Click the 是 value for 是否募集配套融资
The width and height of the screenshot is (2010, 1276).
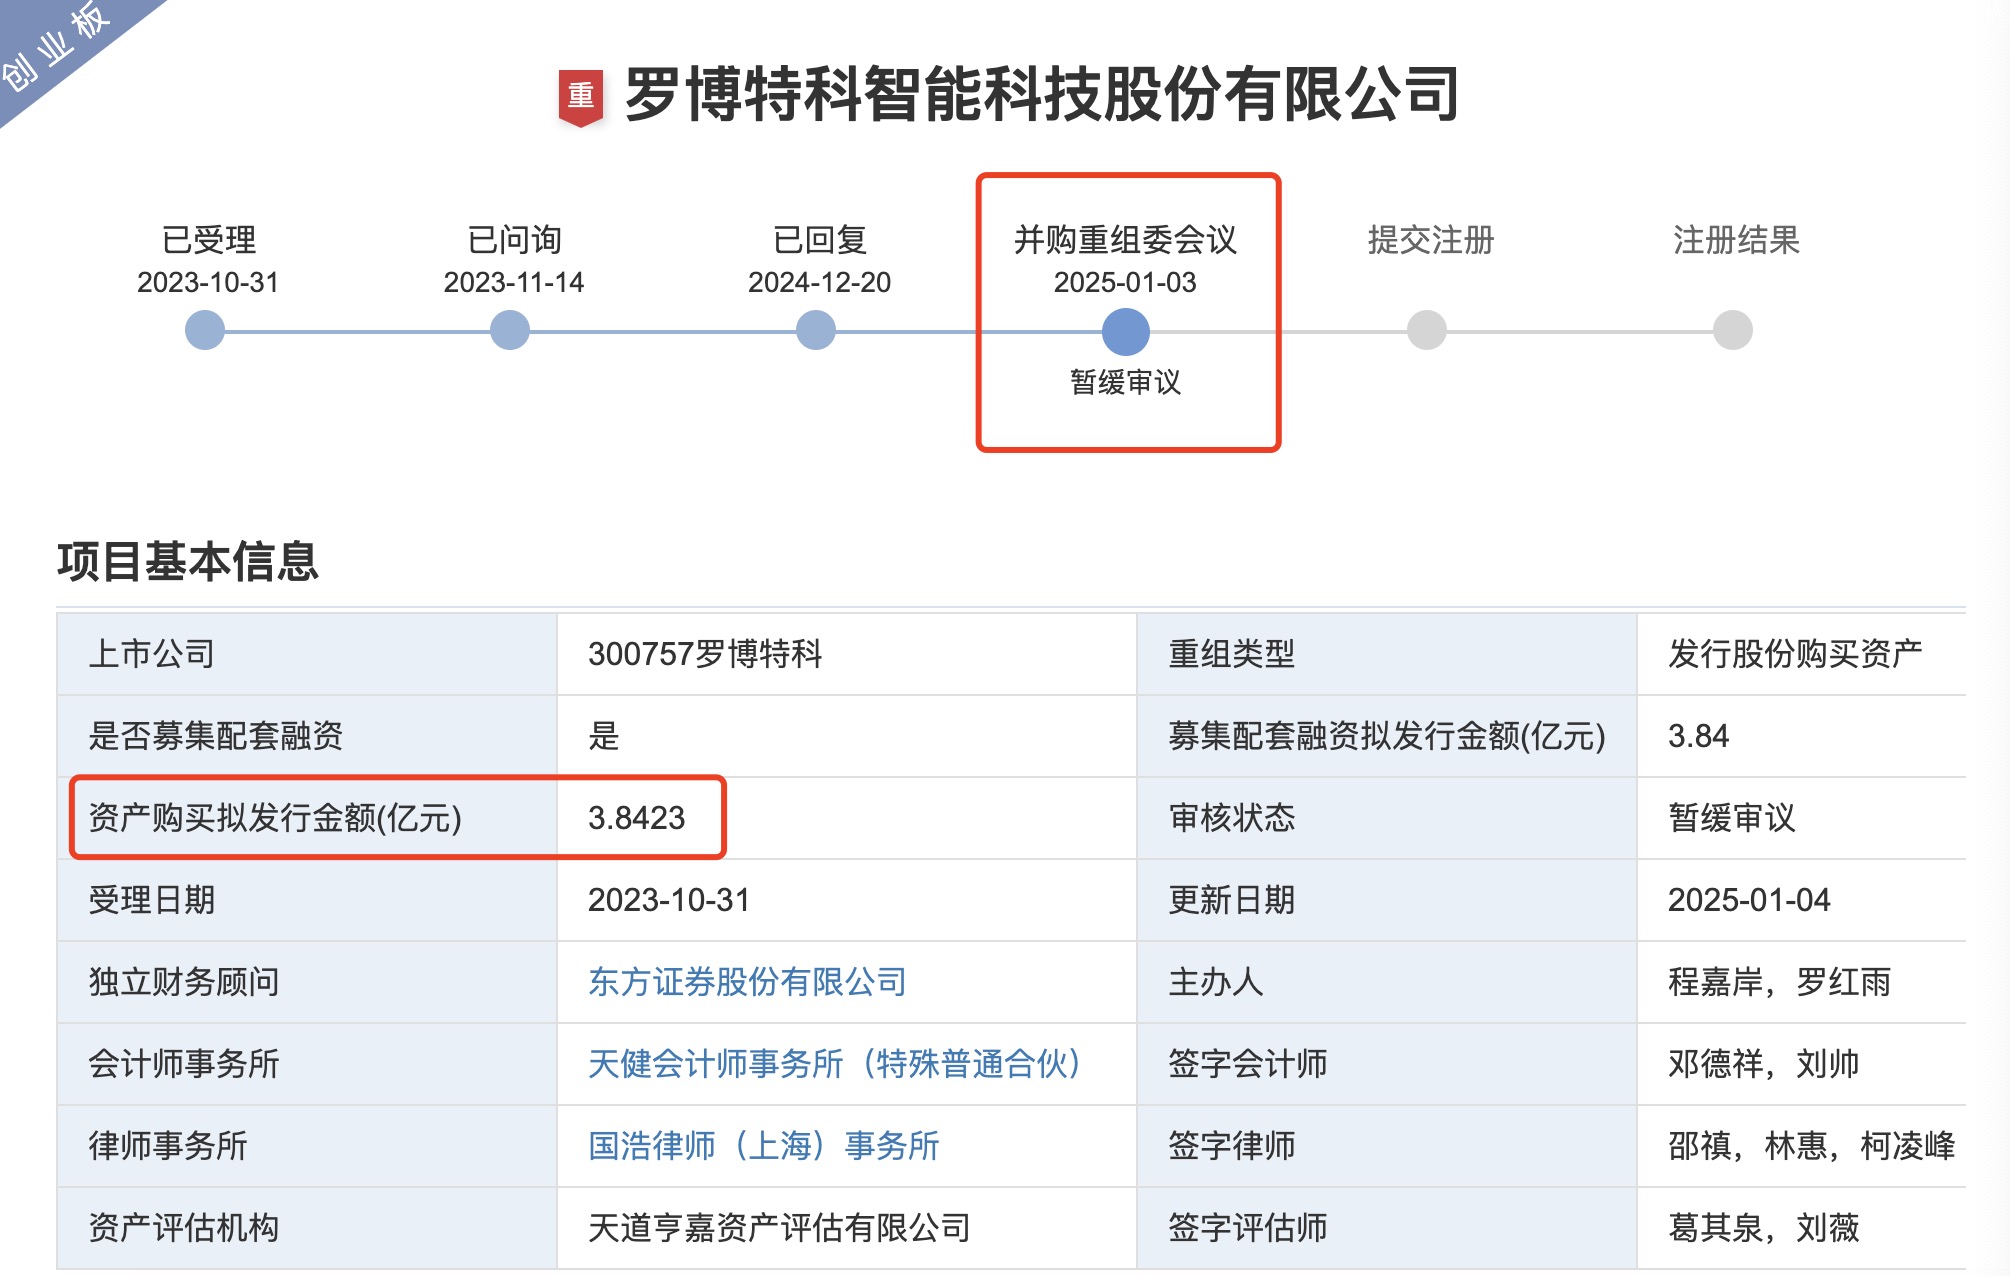pyautogui.click(x=604, y=736)
